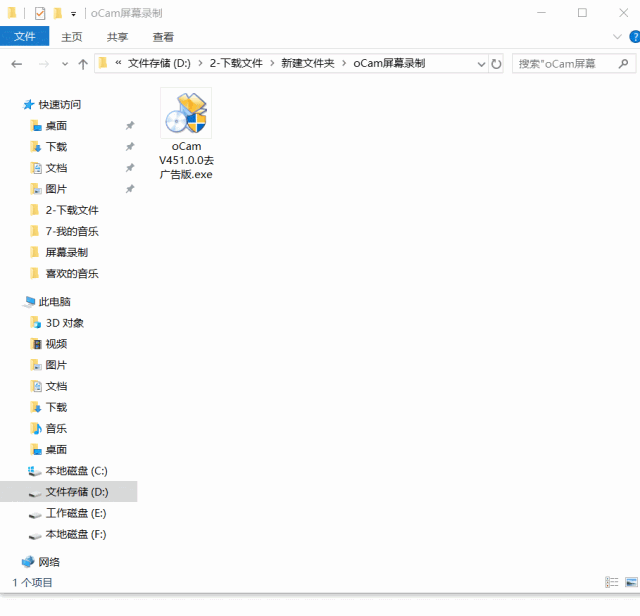Open 工作磁盘 (E:) drive

76,514
